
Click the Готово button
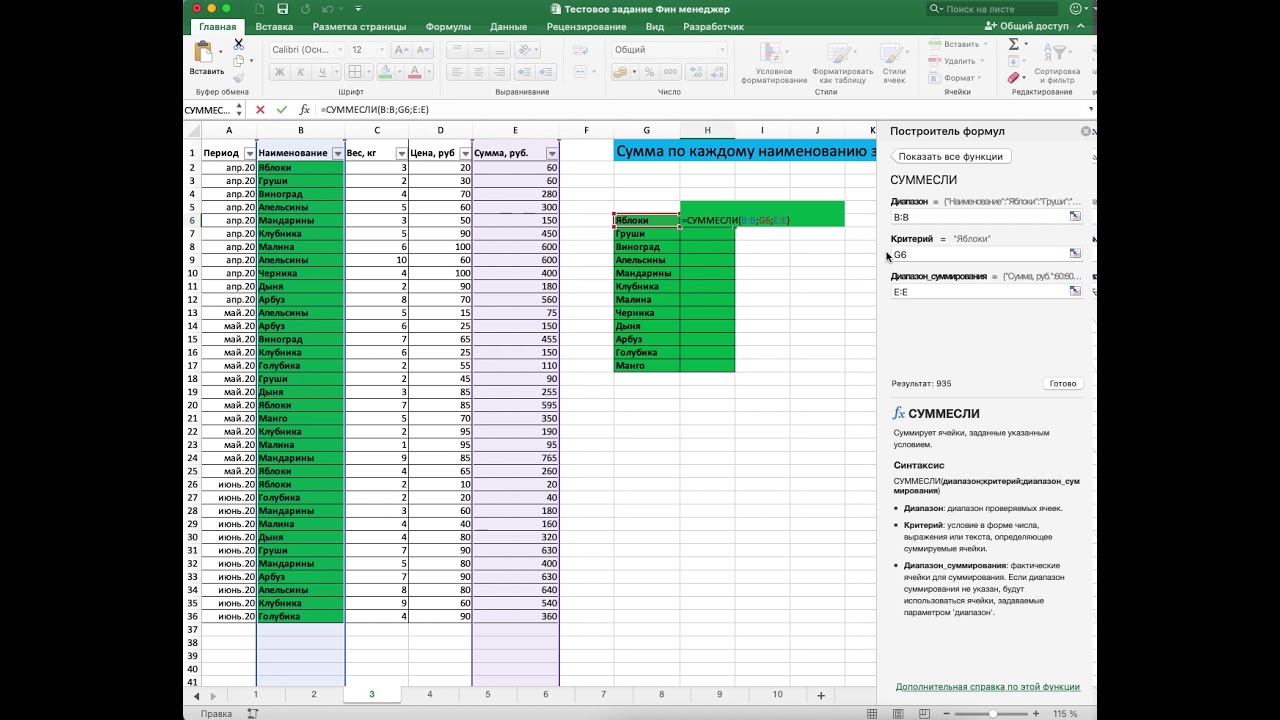tap(1063, 383)
